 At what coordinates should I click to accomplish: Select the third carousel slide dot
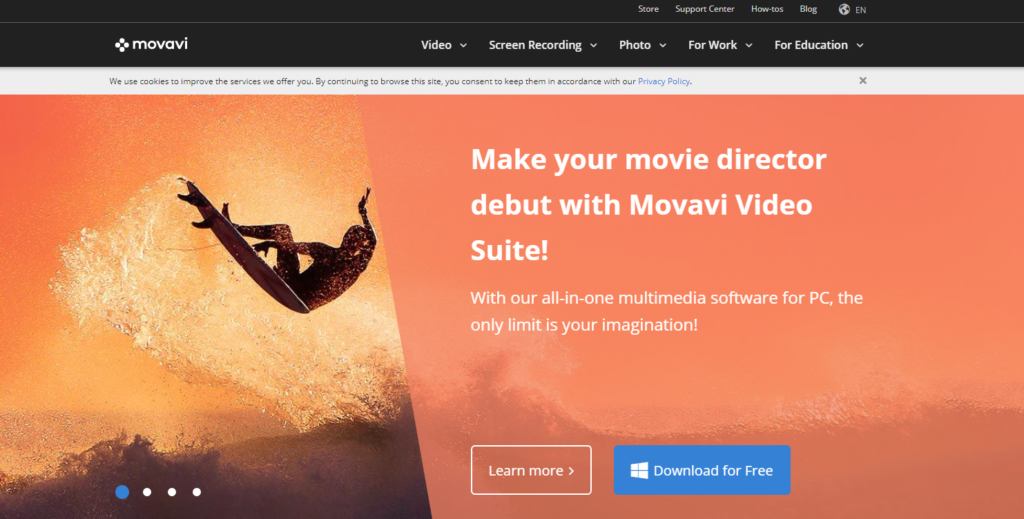click(172, 492)
